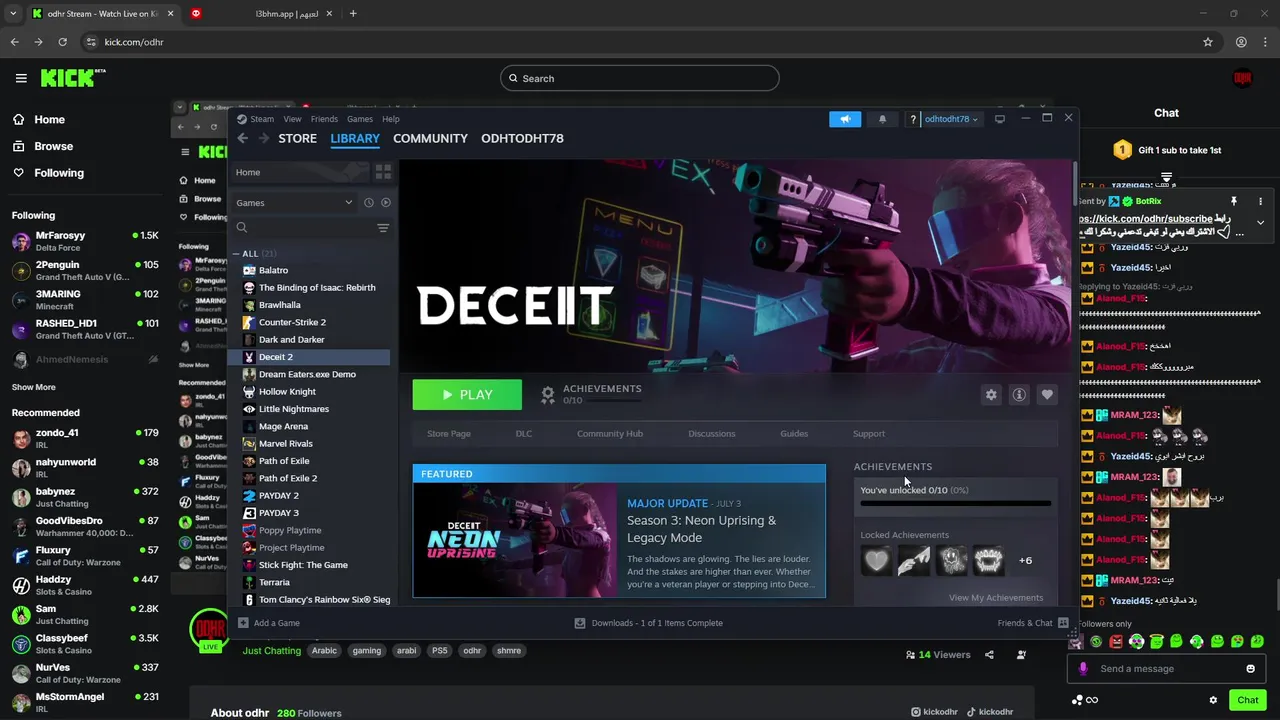Open MrFarosyy channel

point(85,241)
